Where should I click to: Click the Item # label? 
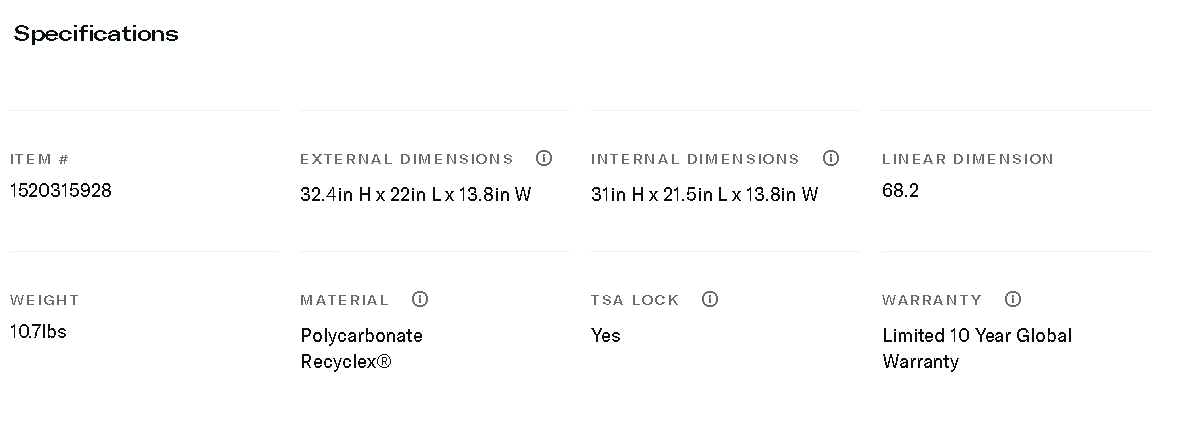(39, 159)
